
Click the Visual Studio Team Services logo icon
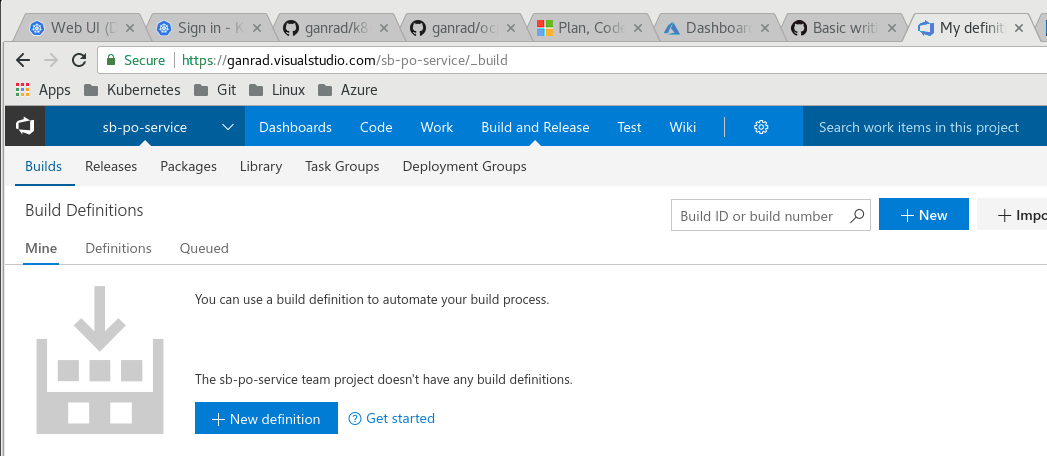point(25,126)
